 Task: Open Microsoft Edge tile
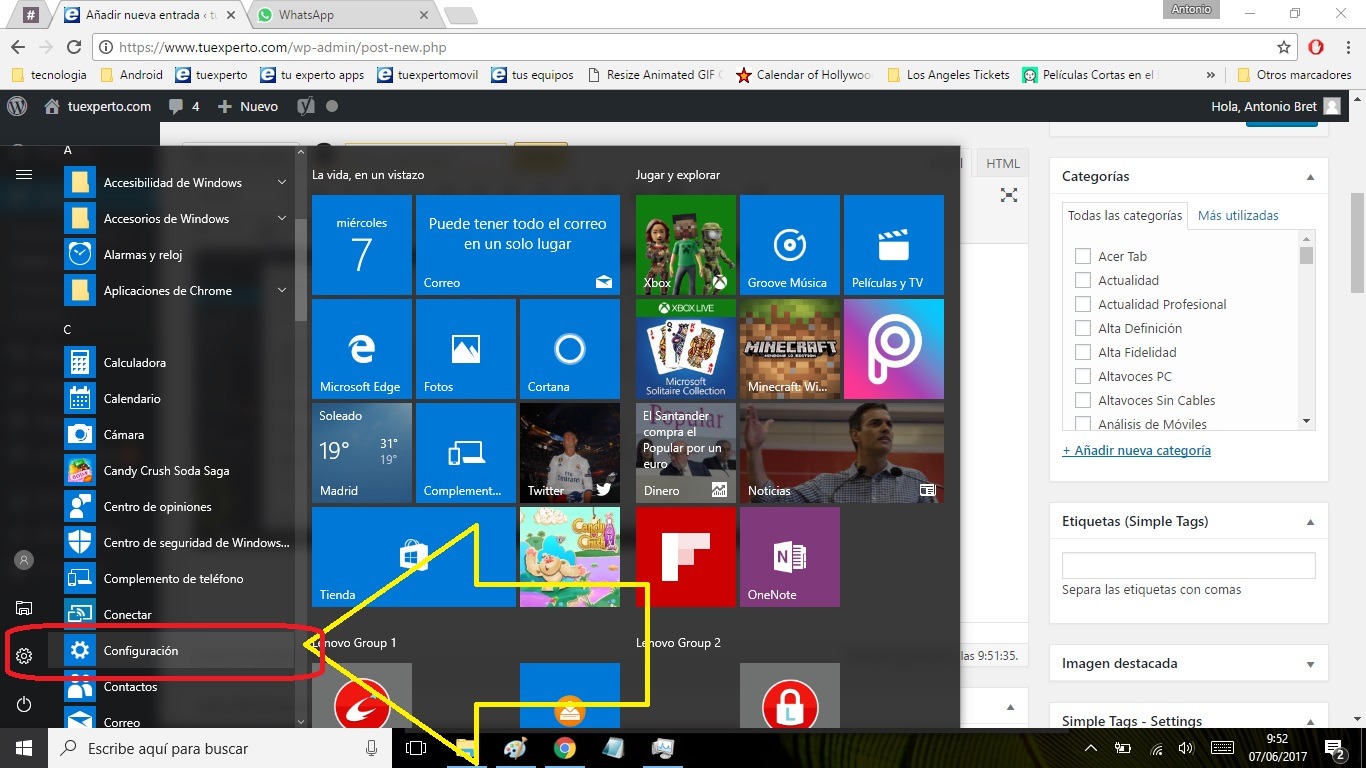pyautogui.click(x=362, y=349)
